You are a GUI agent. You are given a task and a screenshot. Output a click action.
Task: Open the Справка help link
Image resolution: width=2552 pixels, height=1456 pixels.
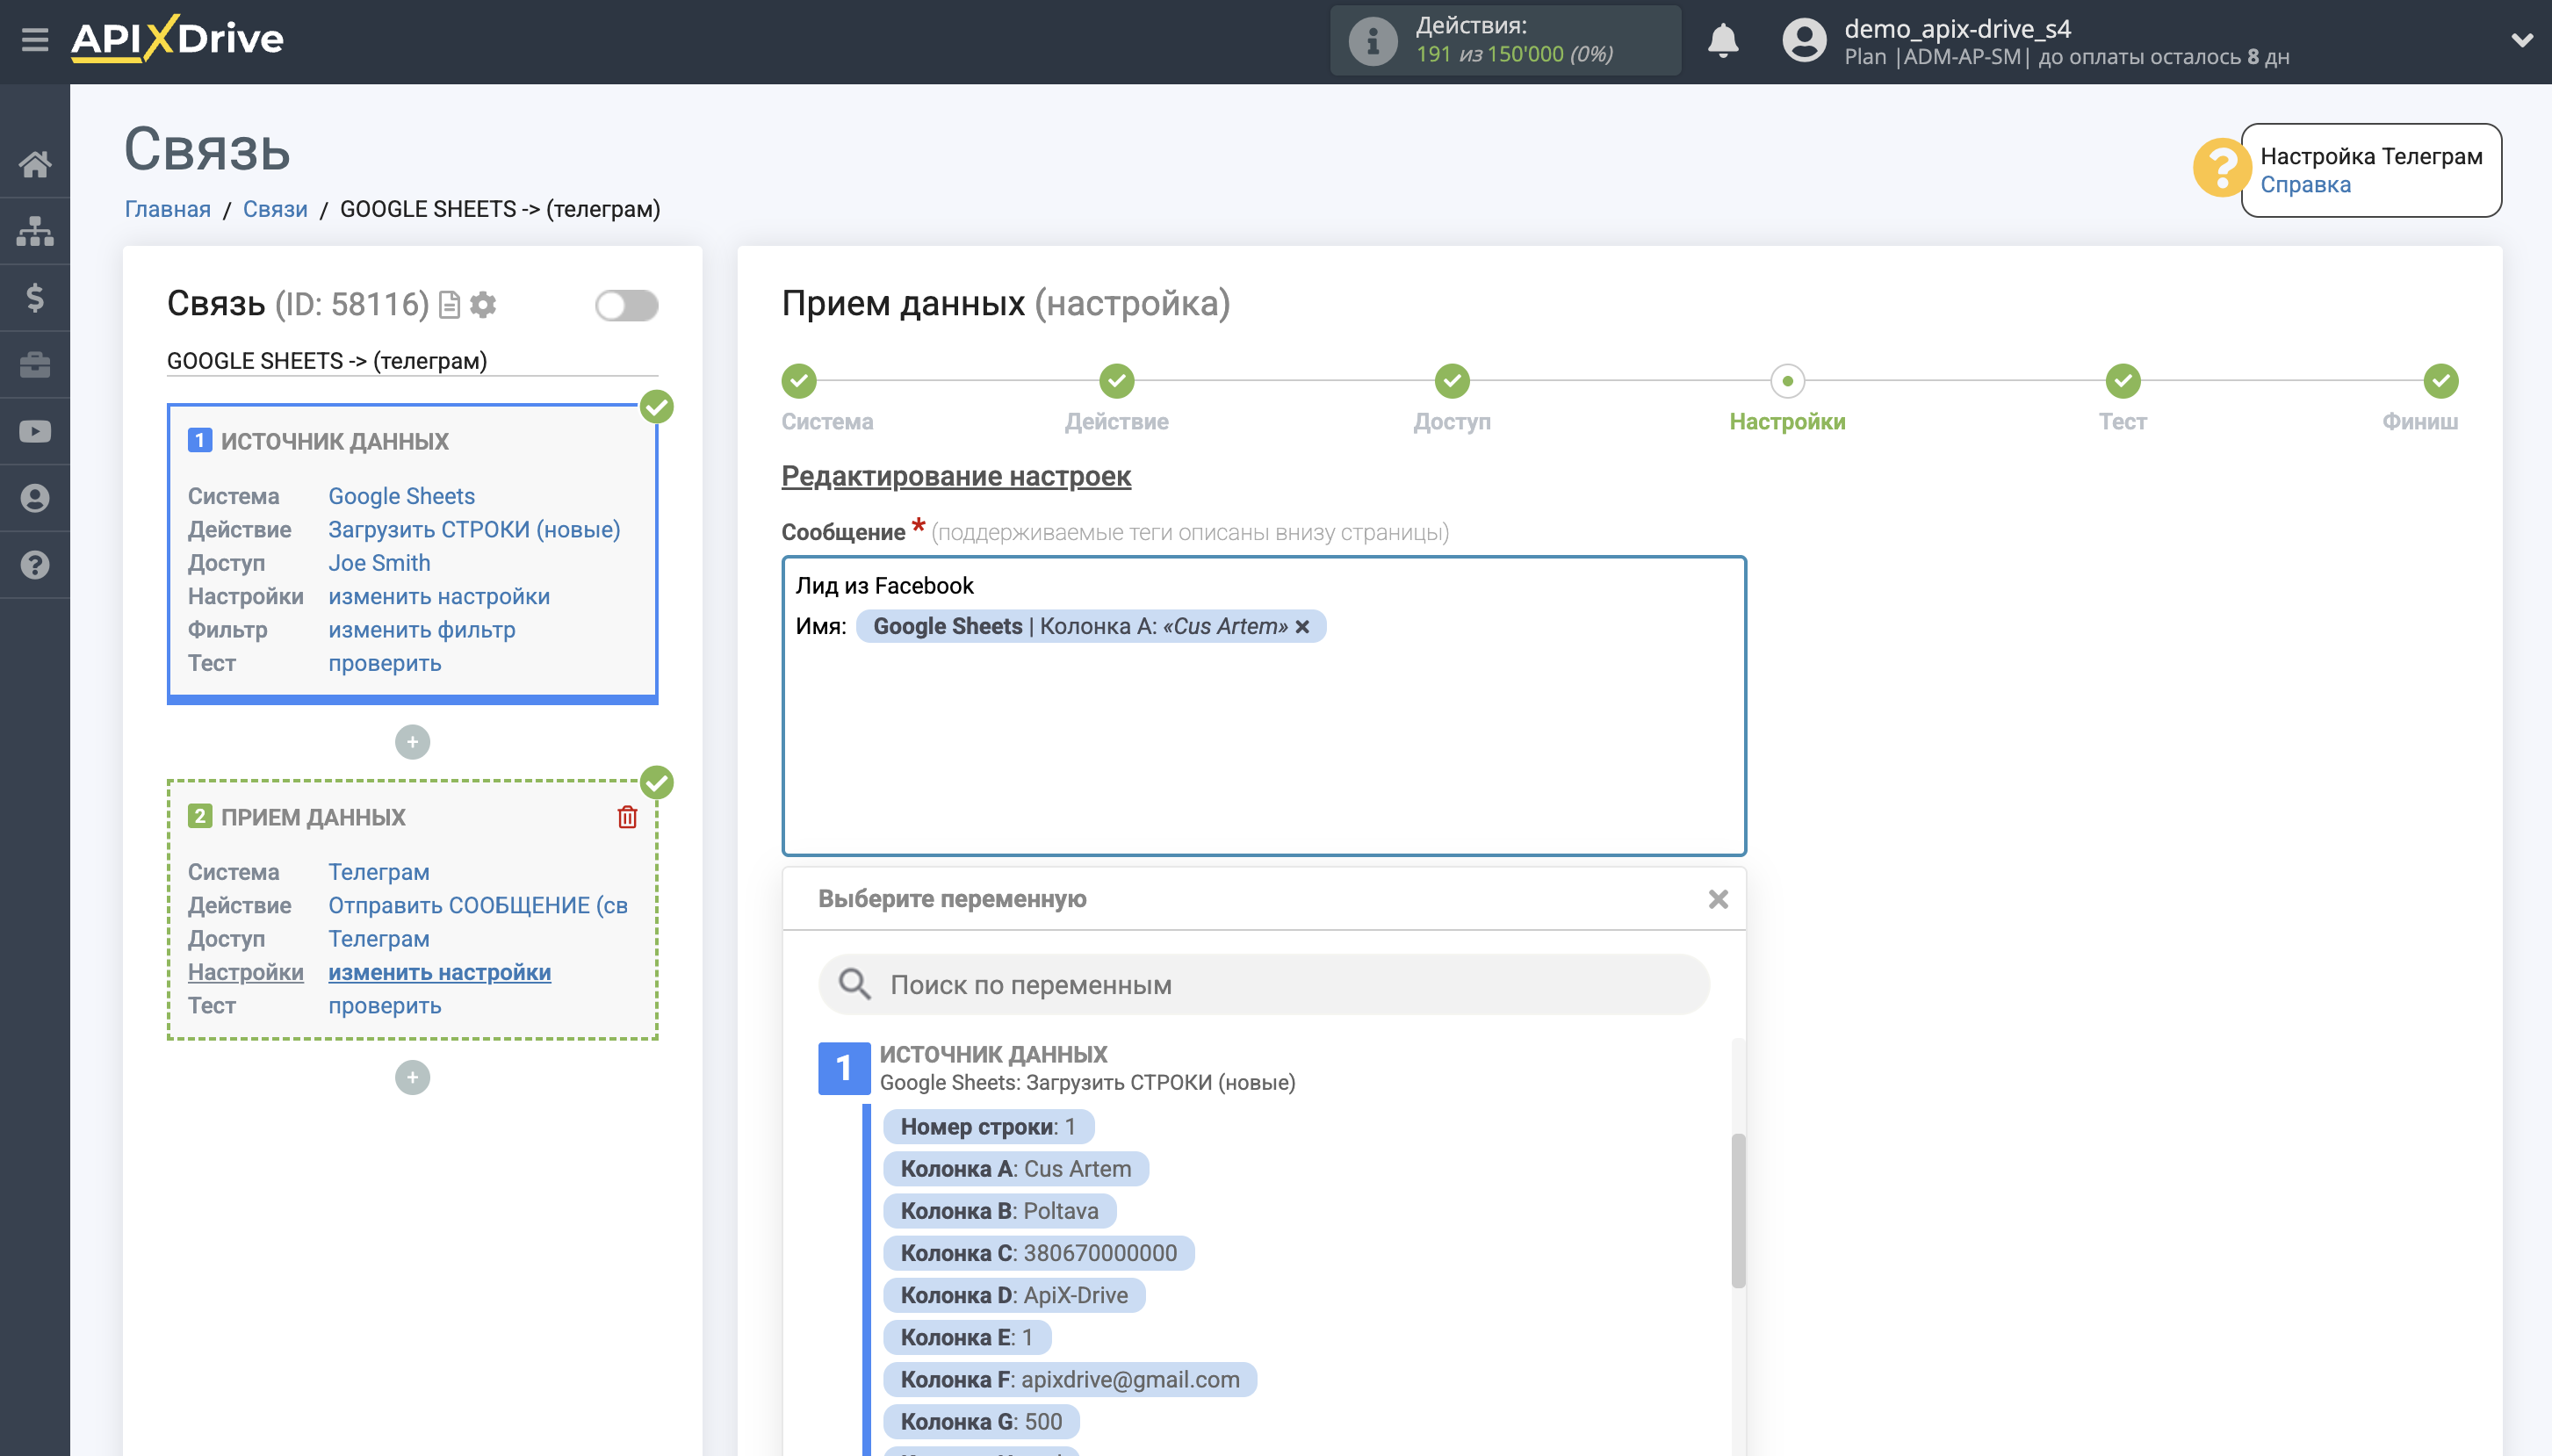pyautogui.click(x=2304, y=185)
